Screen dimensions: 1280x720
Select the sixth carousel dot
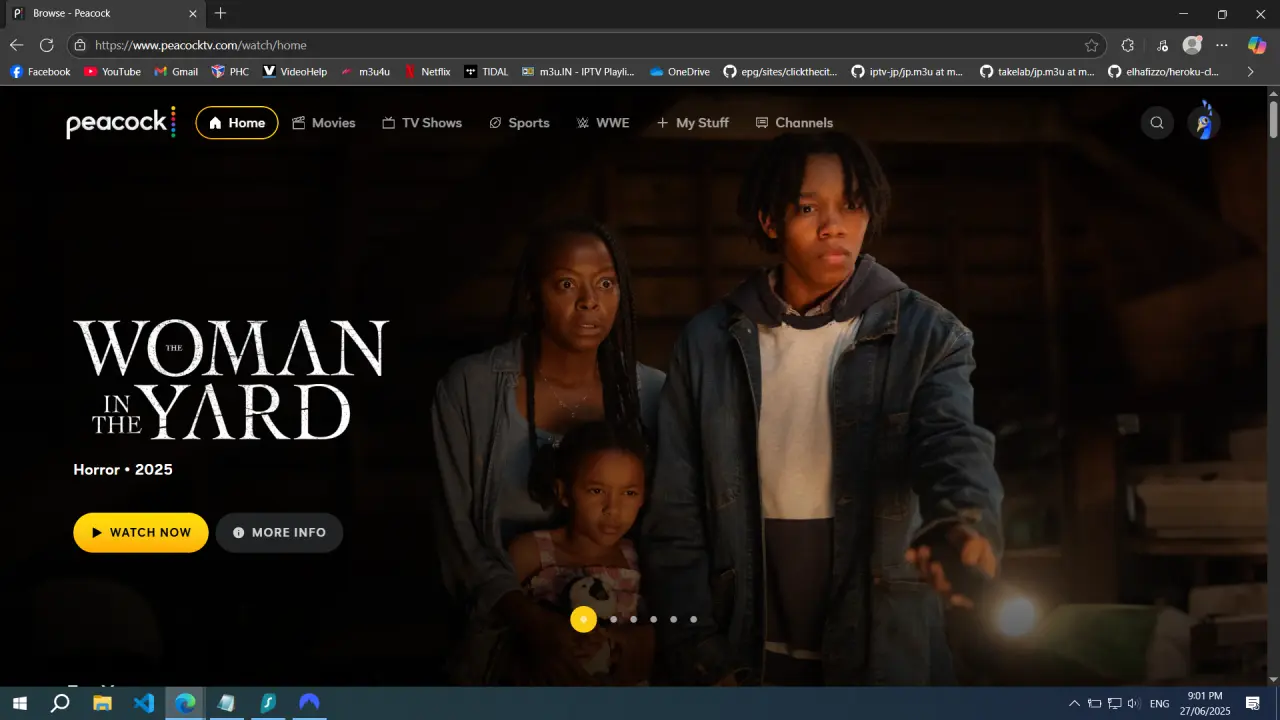(x=693, y=619)
